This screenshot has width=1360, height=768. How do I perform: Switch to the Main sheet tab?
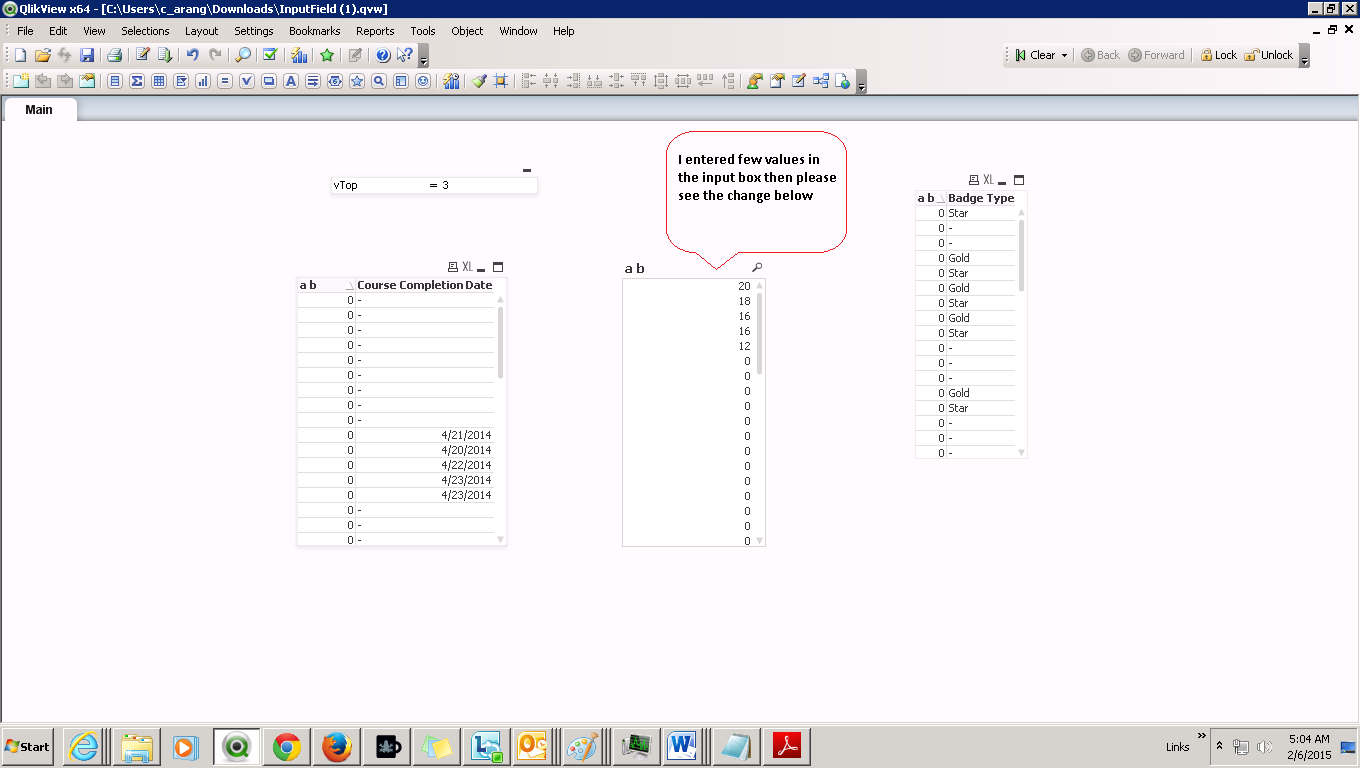pos(39,109)
